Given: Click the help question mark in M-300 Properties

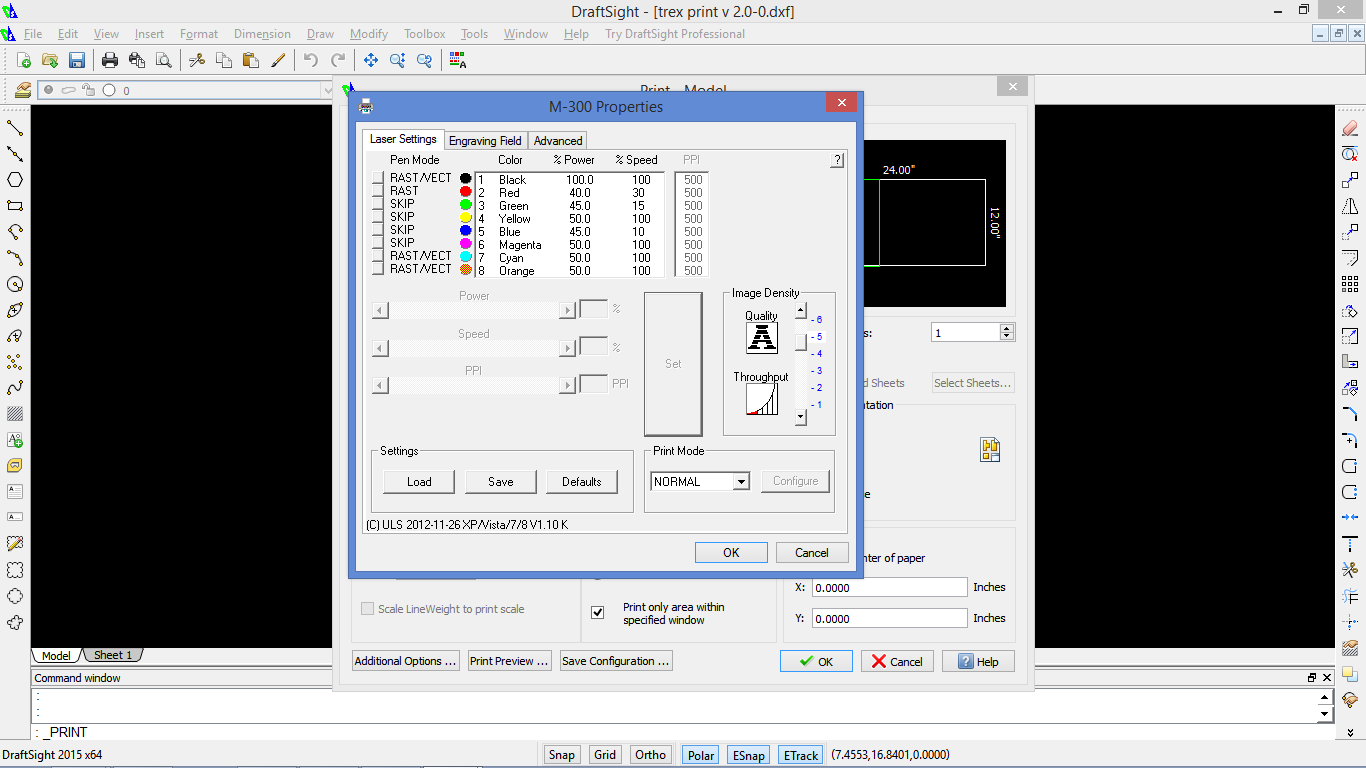Looking at the screenshot, I should tap(838, 160).
